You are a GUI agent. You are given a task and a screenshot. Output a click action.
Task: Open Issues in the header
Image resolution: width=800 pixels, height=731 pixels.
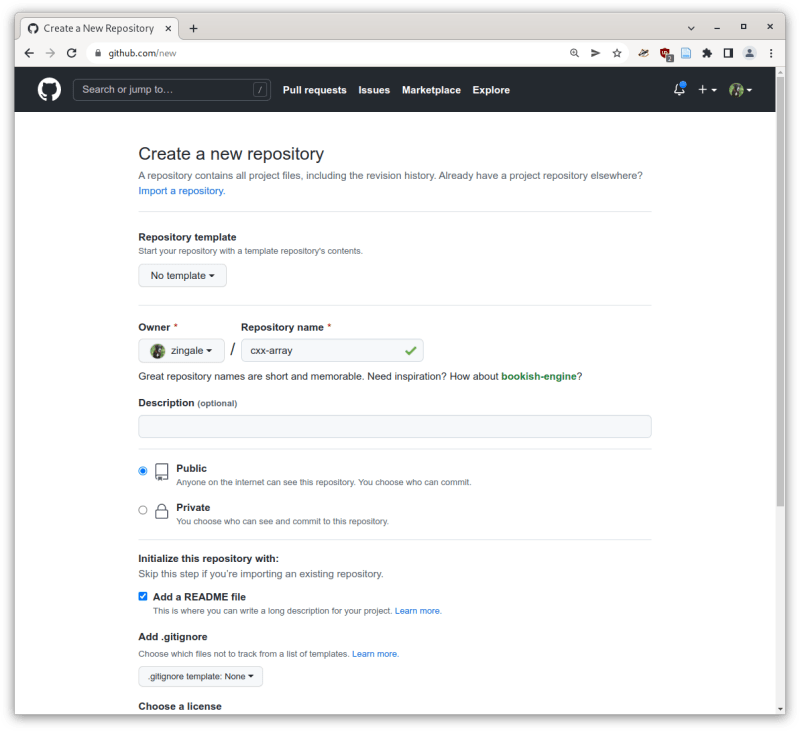[x=374, y=90]
